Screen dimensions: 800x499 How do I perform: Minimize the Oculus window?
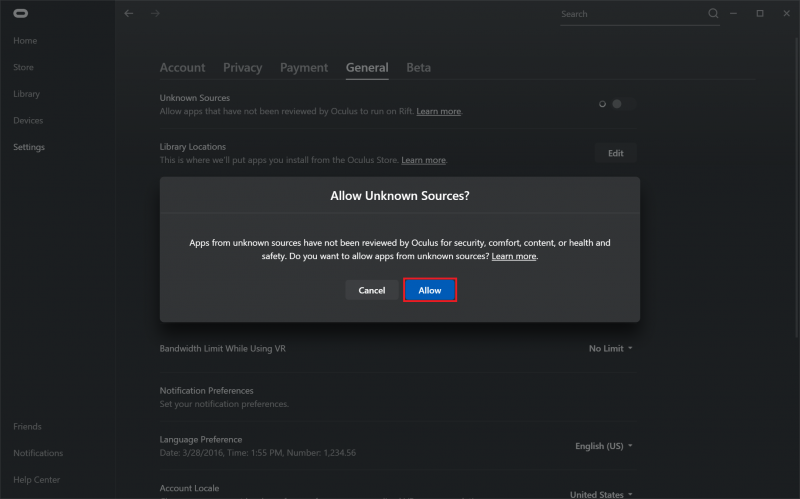733,13
